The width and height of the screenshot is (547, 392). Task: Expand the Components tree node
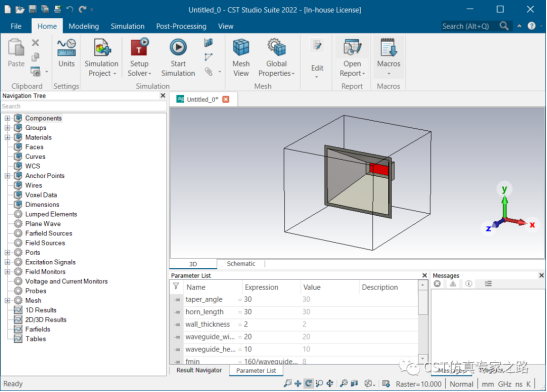[x=7, y=118]
